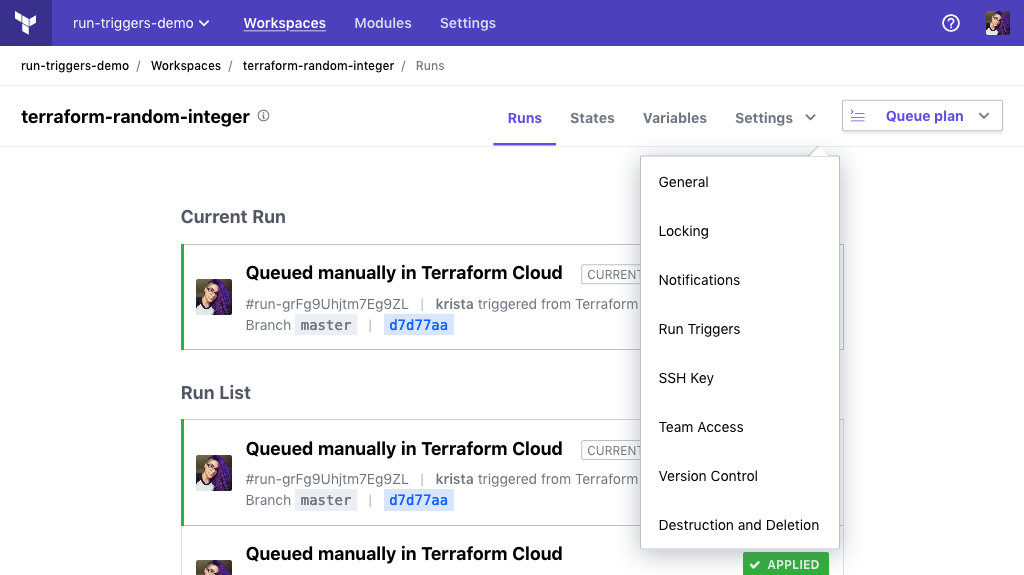Switch to the States tab
The height and width of the screenshot is (575, 1024).
[x=592, y=118]
